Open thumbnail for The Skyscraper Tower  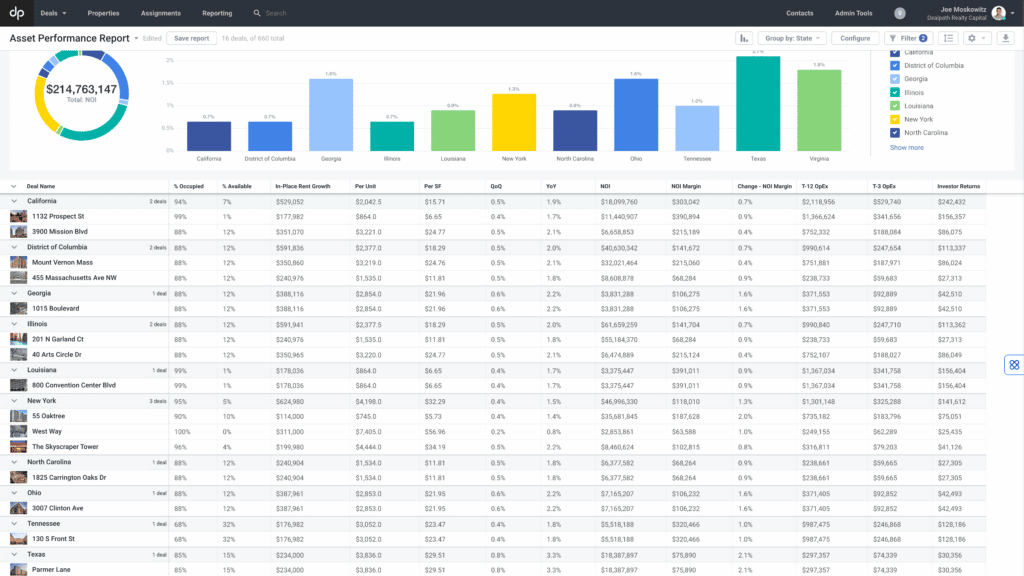(18, 447)
